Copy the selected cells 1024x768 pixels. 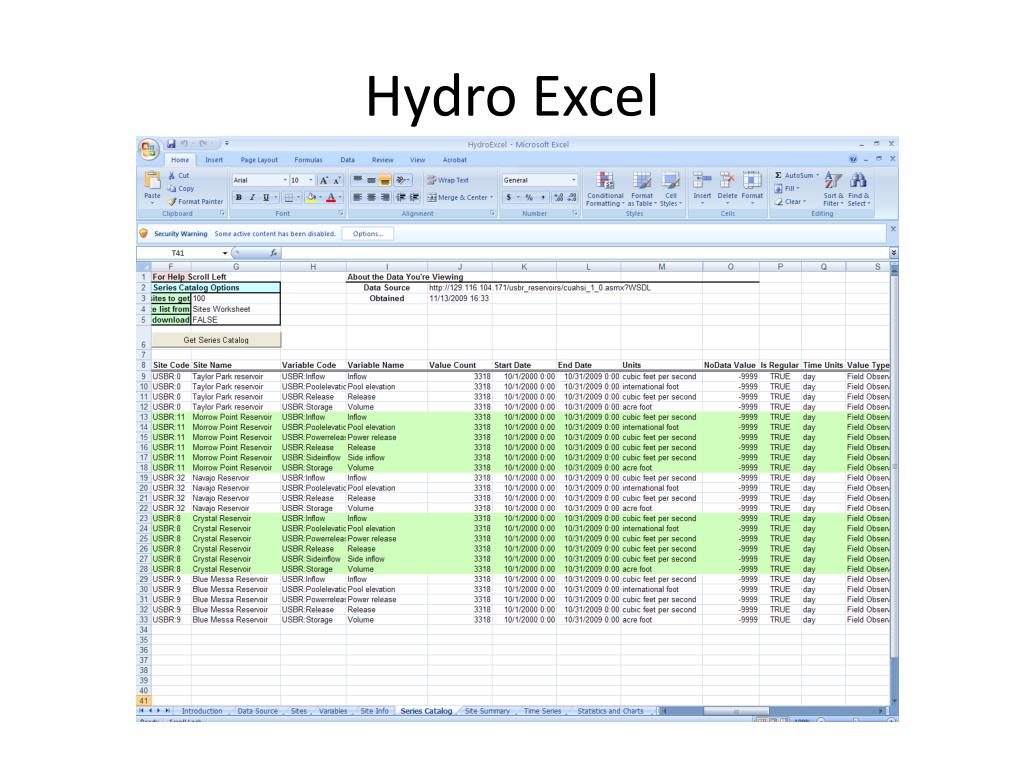(x=180, y=188)
